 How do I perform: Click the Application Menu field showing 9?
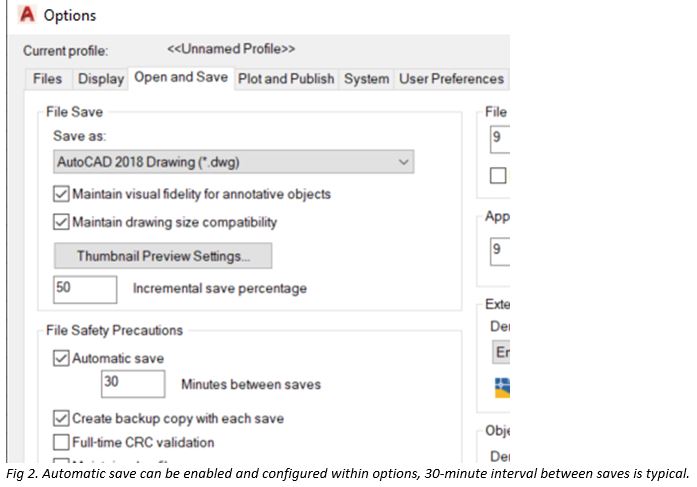point(500,251)
